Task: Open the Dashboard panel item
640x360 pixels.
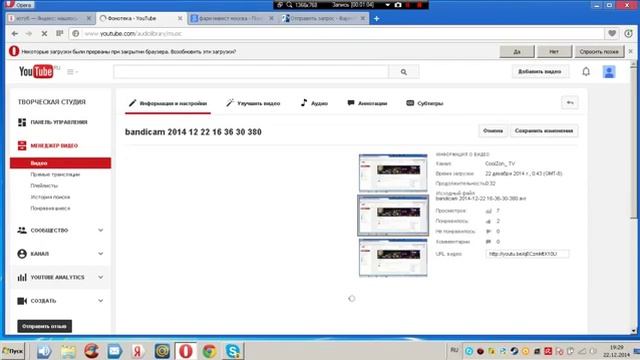Action: (60, 122)
